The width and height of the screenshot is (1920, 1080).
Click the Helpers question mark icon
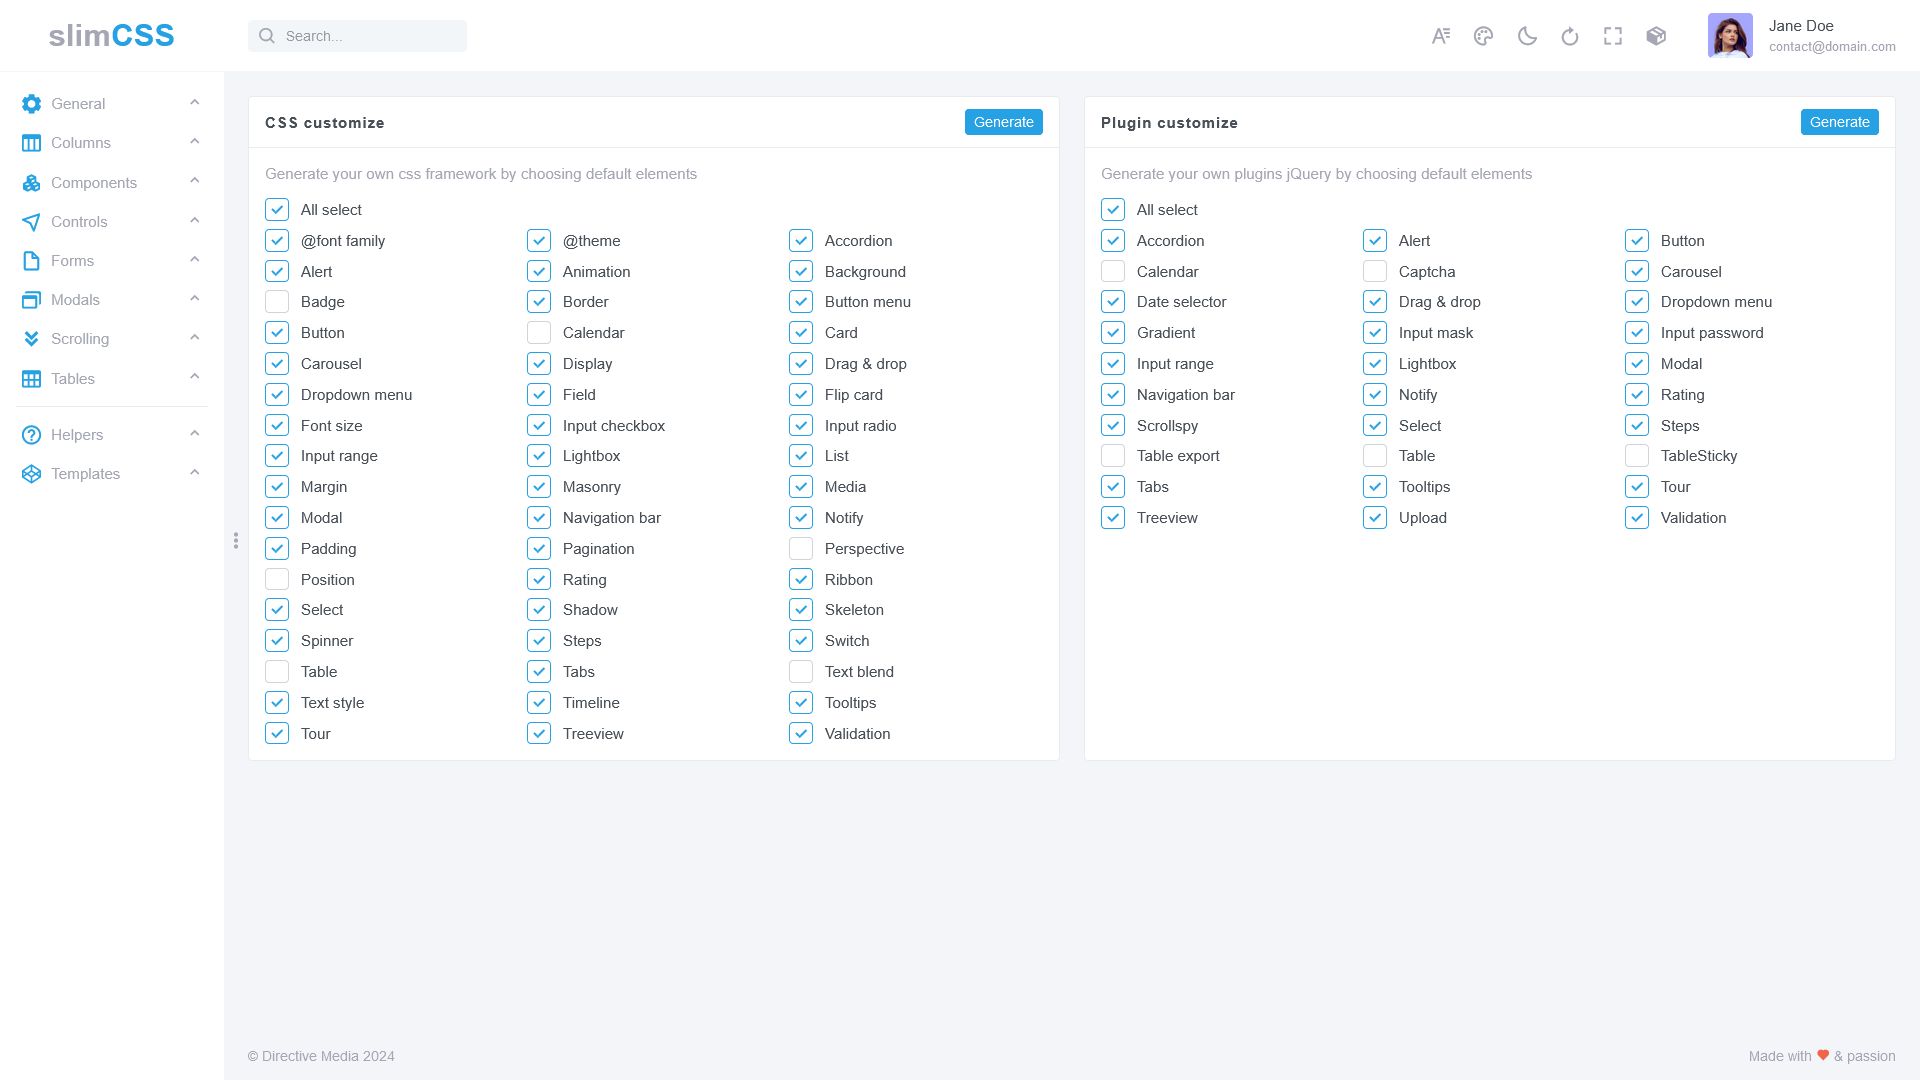[31, 435]
